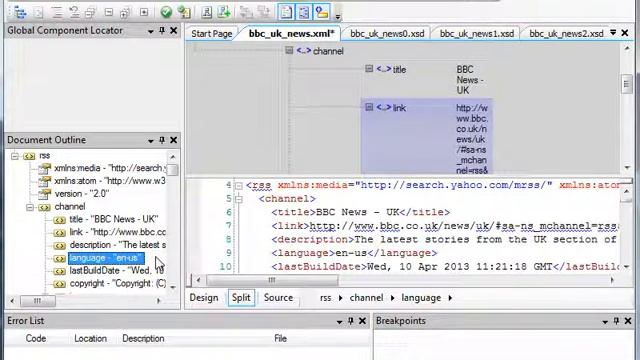This screenshot has width=640, height=360.
Task: Collapse the rss node in Document Outline
Action: click(15, 156)
